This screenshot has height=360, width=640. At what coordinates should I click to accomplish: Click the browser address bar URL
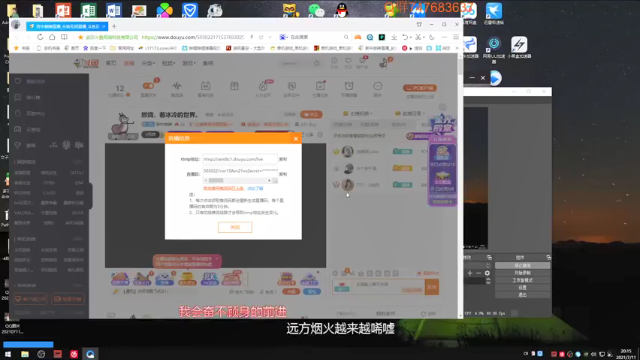pos(193,37)
